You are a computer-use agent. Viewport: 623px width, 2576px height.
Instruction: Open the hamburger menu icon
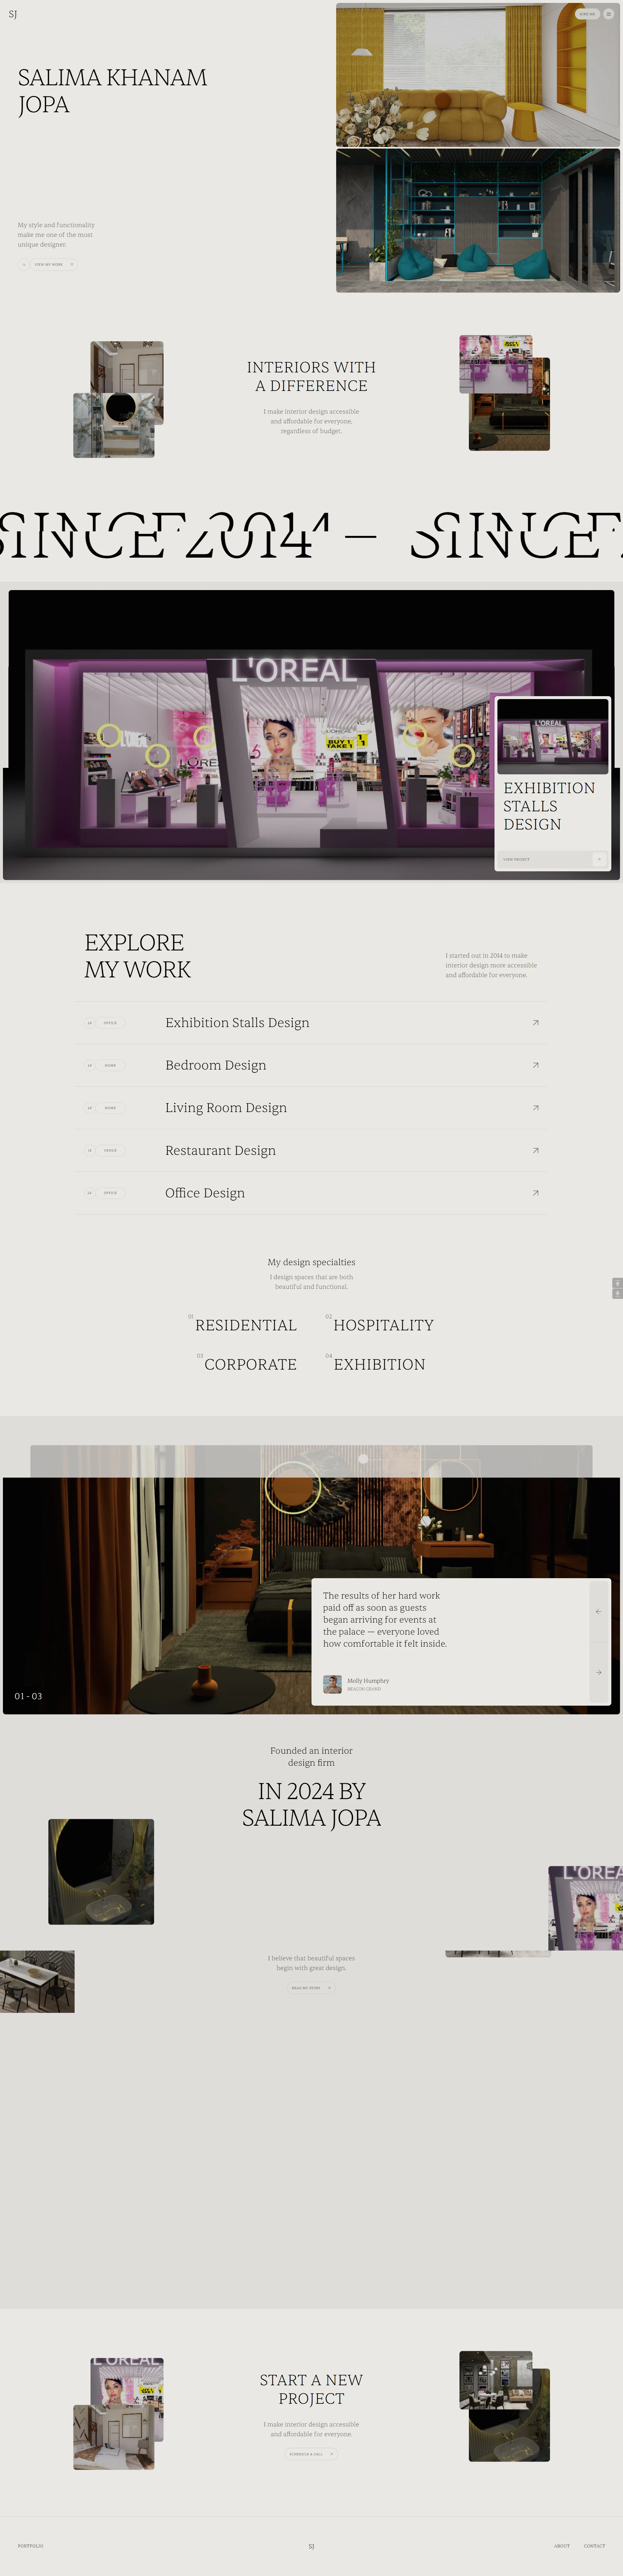click(608, 14)
